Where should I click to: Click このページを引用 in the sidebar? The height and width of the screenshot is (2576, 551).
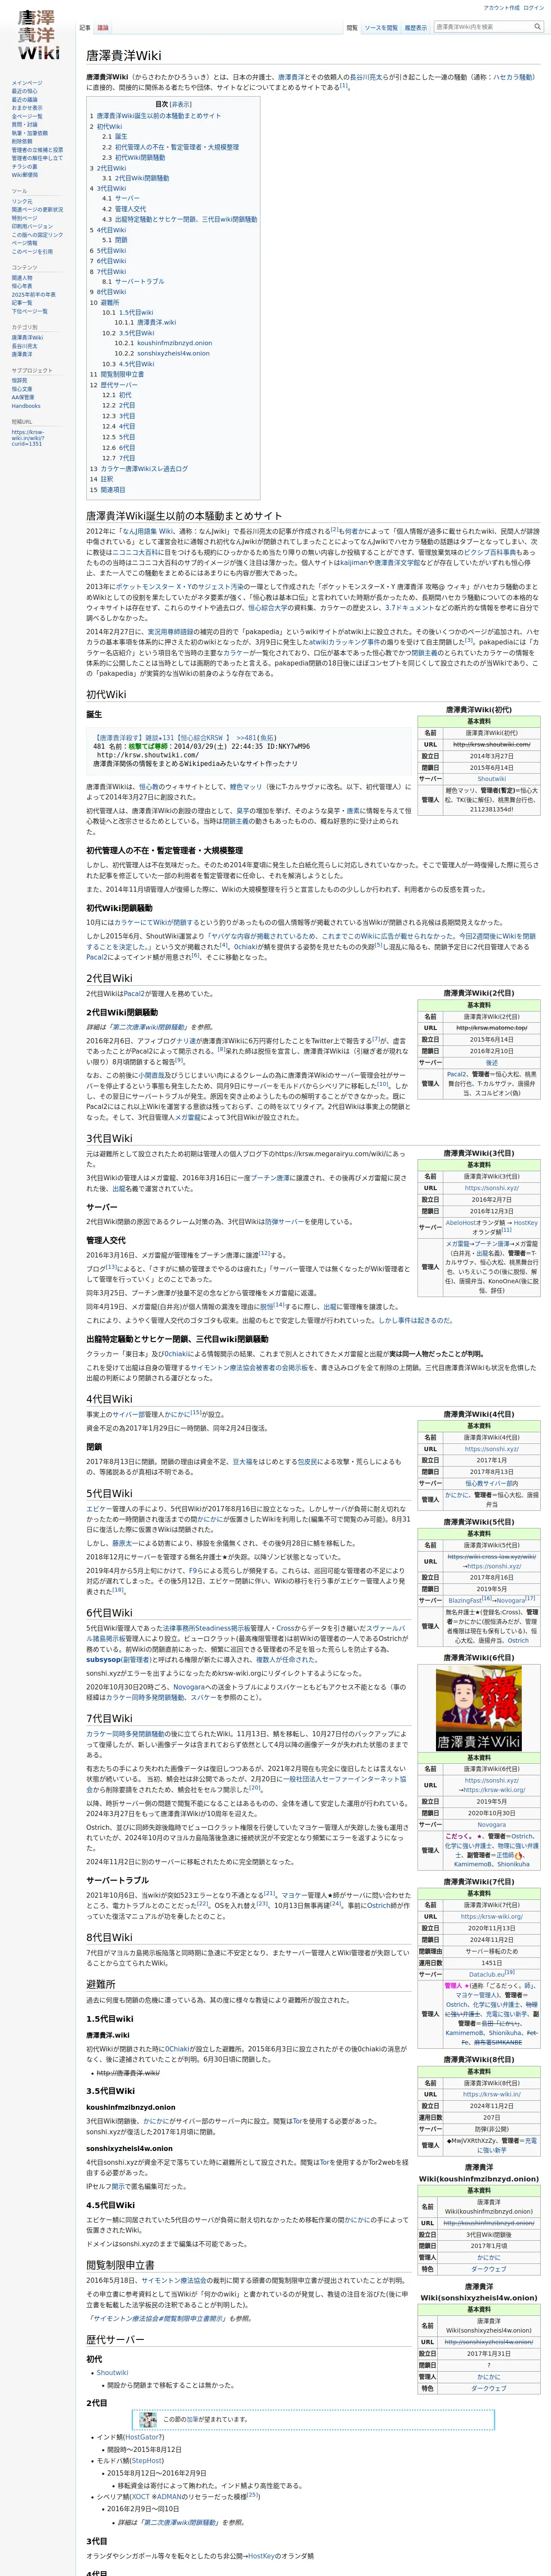tap(32, 251)
